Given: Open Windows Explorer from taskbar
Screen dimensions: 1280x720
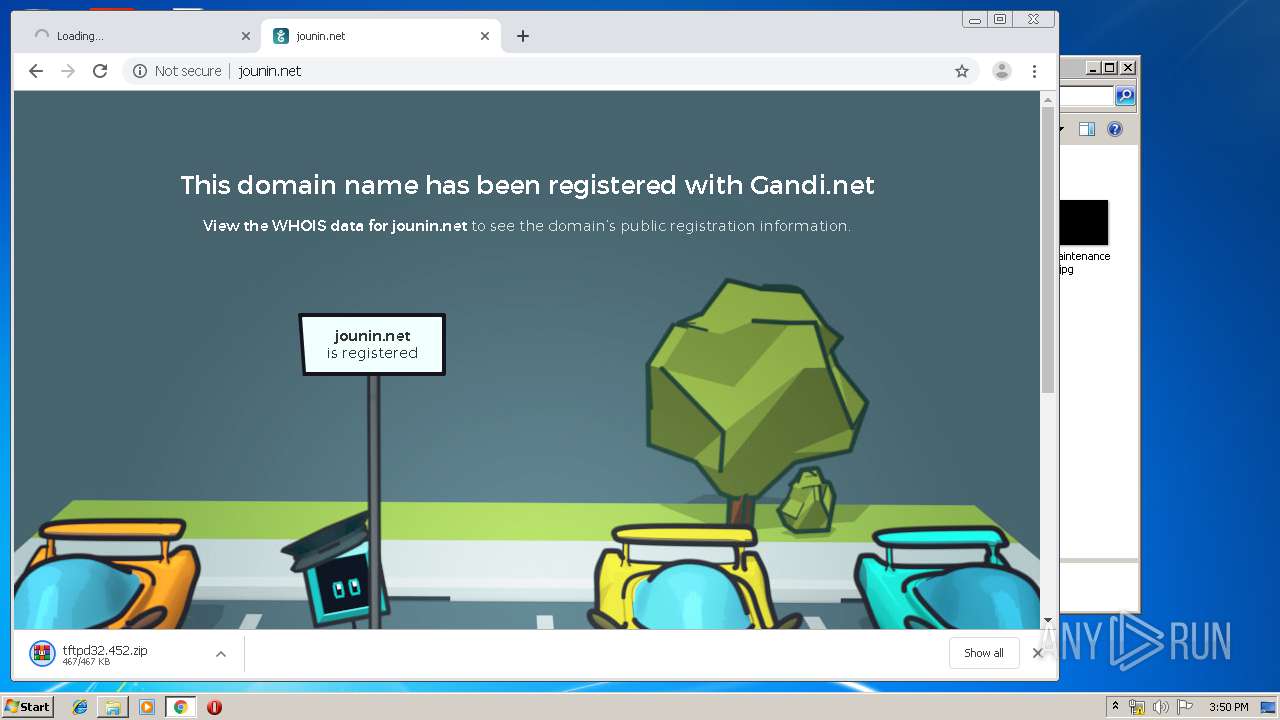Looking at the screenshot, I should [x=113, y=707].
